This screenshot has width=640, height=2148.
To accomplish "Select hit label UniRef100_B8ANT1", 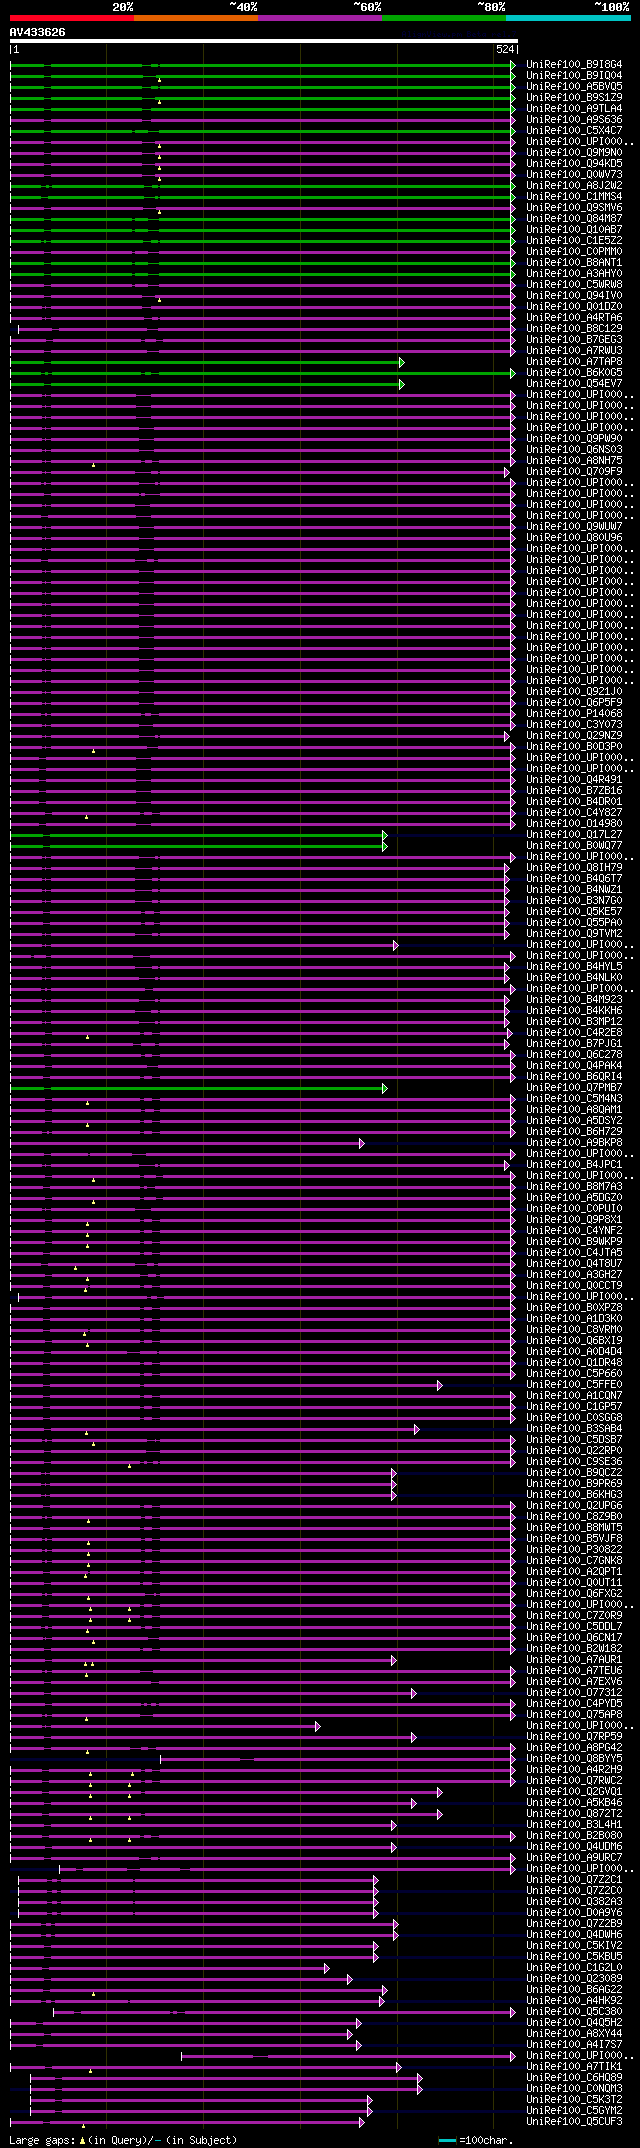I will [574, 262].
